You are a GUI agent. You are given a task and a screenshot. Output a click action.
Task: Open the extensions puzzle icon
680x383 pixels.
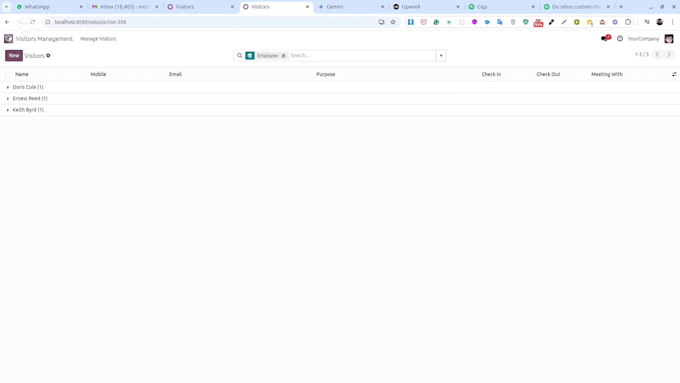pyautogui.click(x=628, y=22)
